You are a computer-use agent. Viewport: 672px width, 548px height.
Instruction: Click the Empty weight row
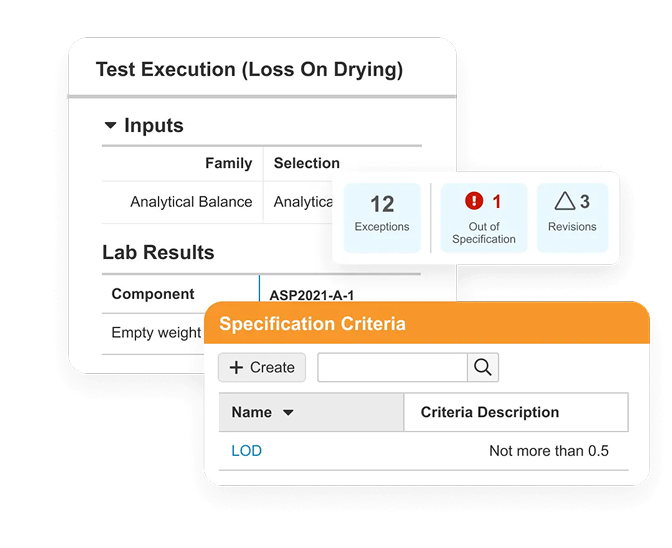156,333
